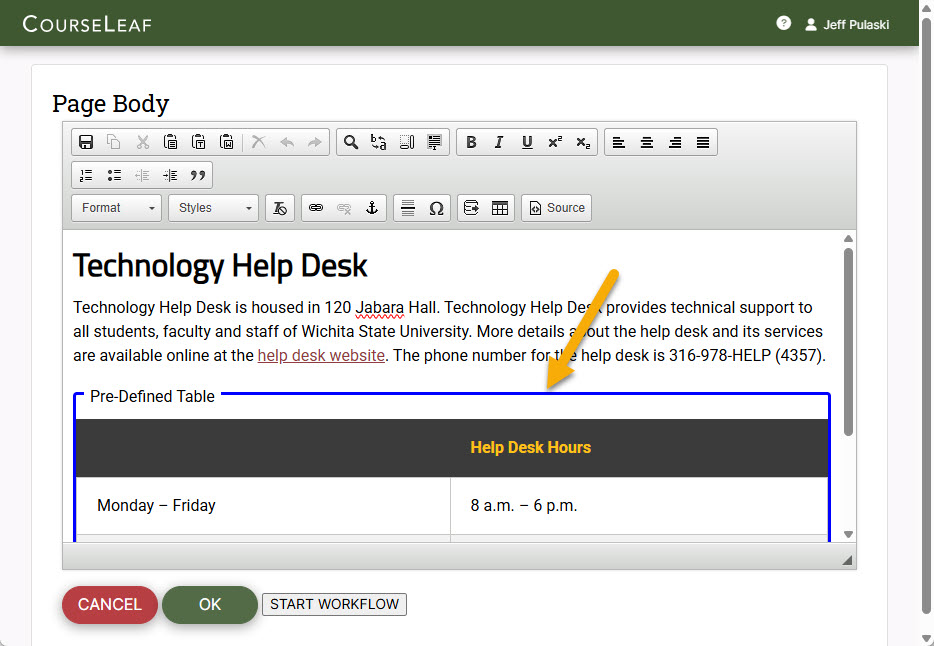Toggle underline formatting
The height and width of the screenshot is (646, 934).
point(527,142)
